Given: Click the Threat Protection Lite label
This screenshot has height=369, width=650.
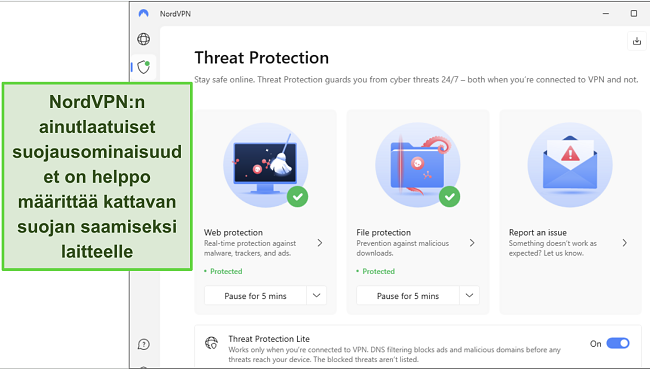Looking at the screenshot, I should pos(269,339).
